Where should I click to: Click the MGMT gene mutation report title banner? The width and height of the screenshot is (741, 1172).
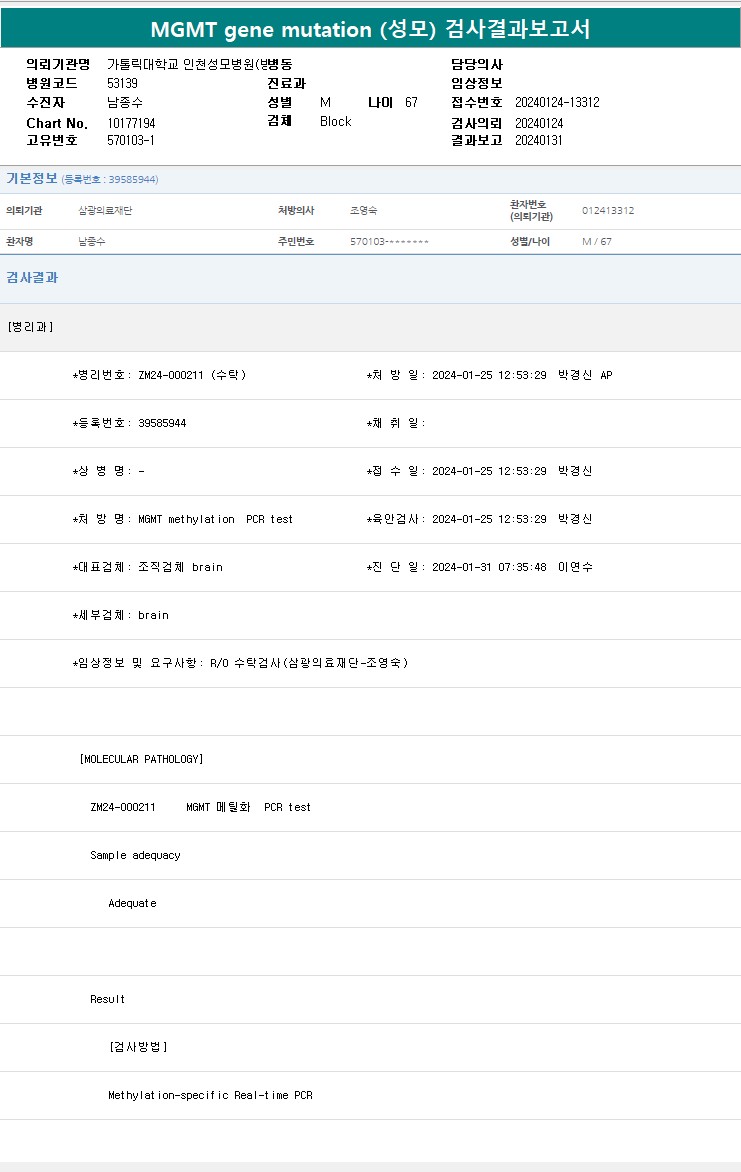coord(370,29)
